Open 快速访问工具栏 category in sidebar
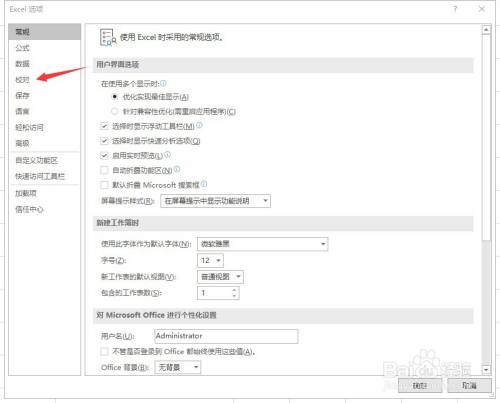This screenshot has height=403, width=500. coord(45,176)
